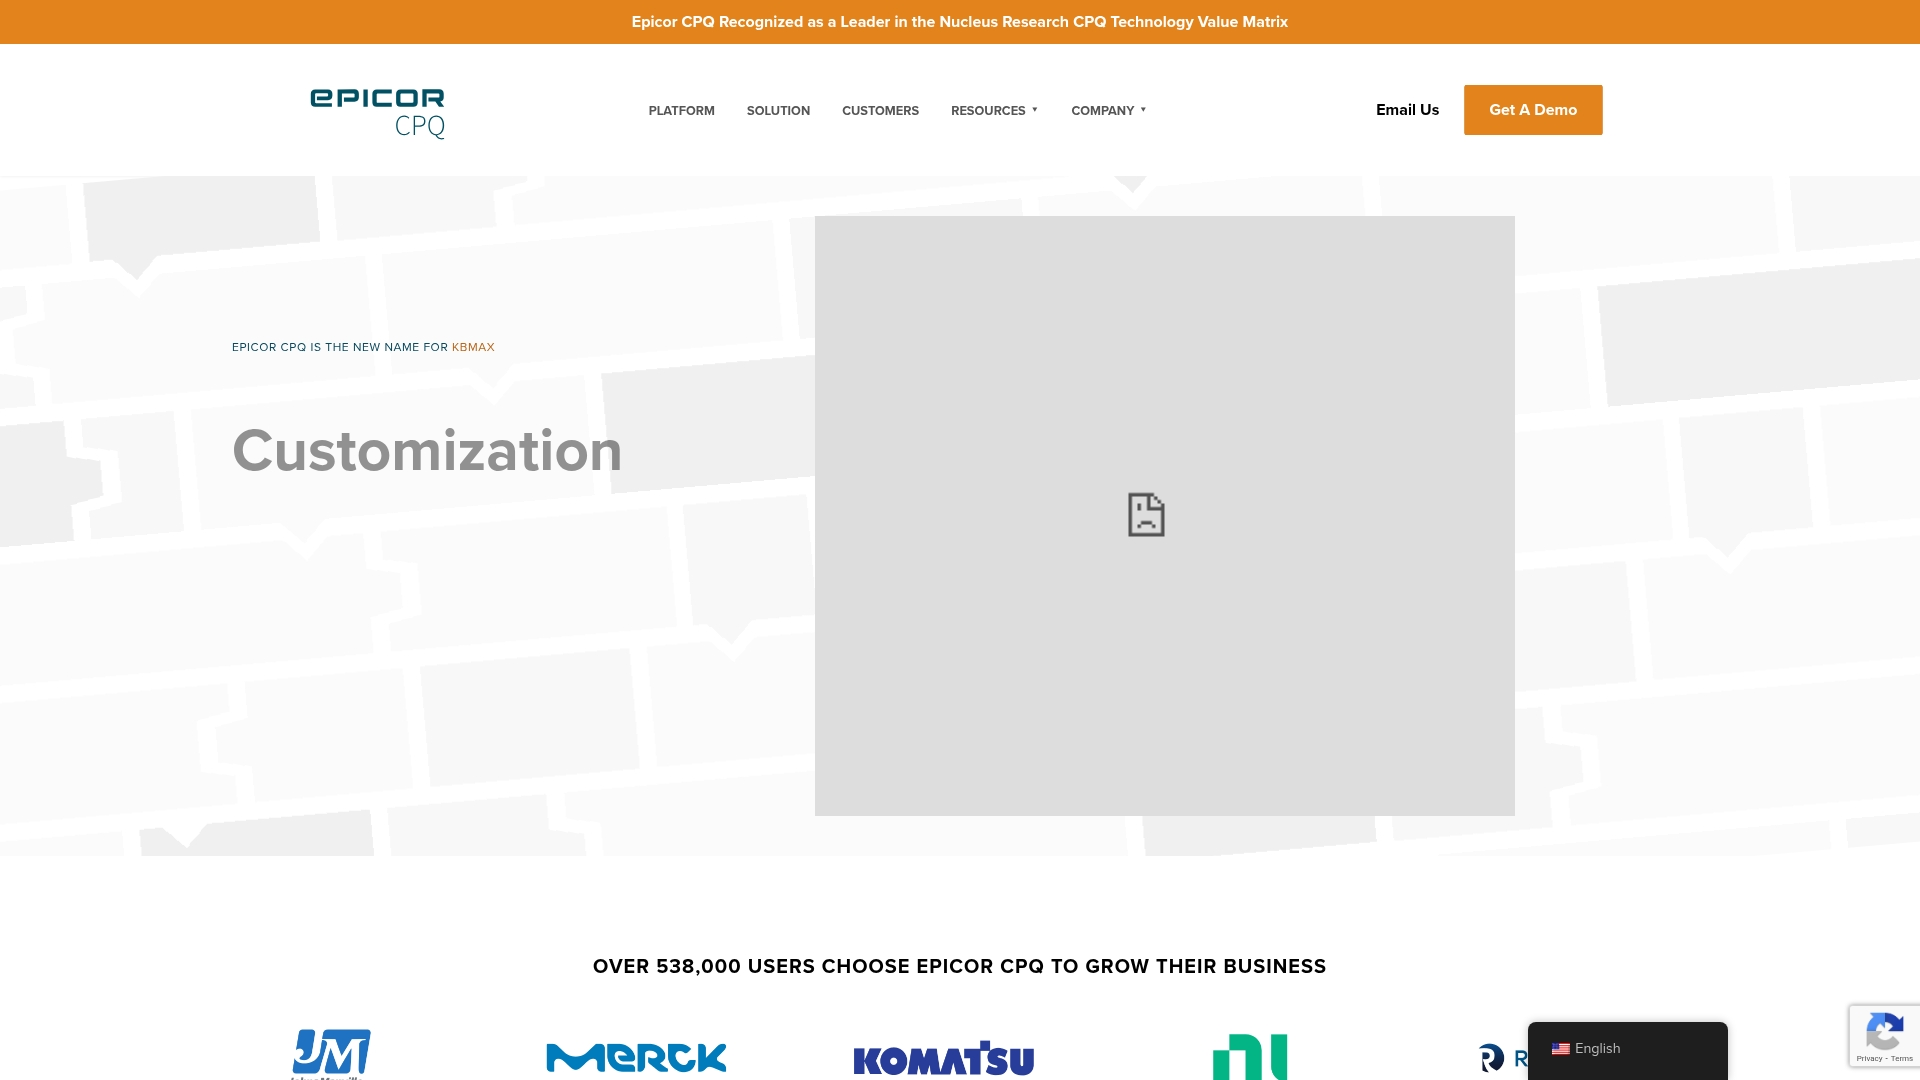Expand the Resources dropdown menu
This screenshot has width=1920, height=1080.
tap(994, 111)
